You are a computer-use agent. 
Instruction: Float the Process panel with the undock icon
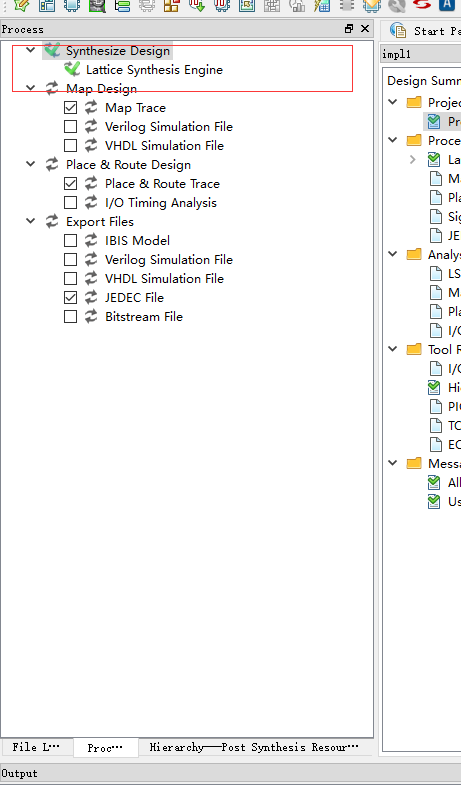point(349,29)
